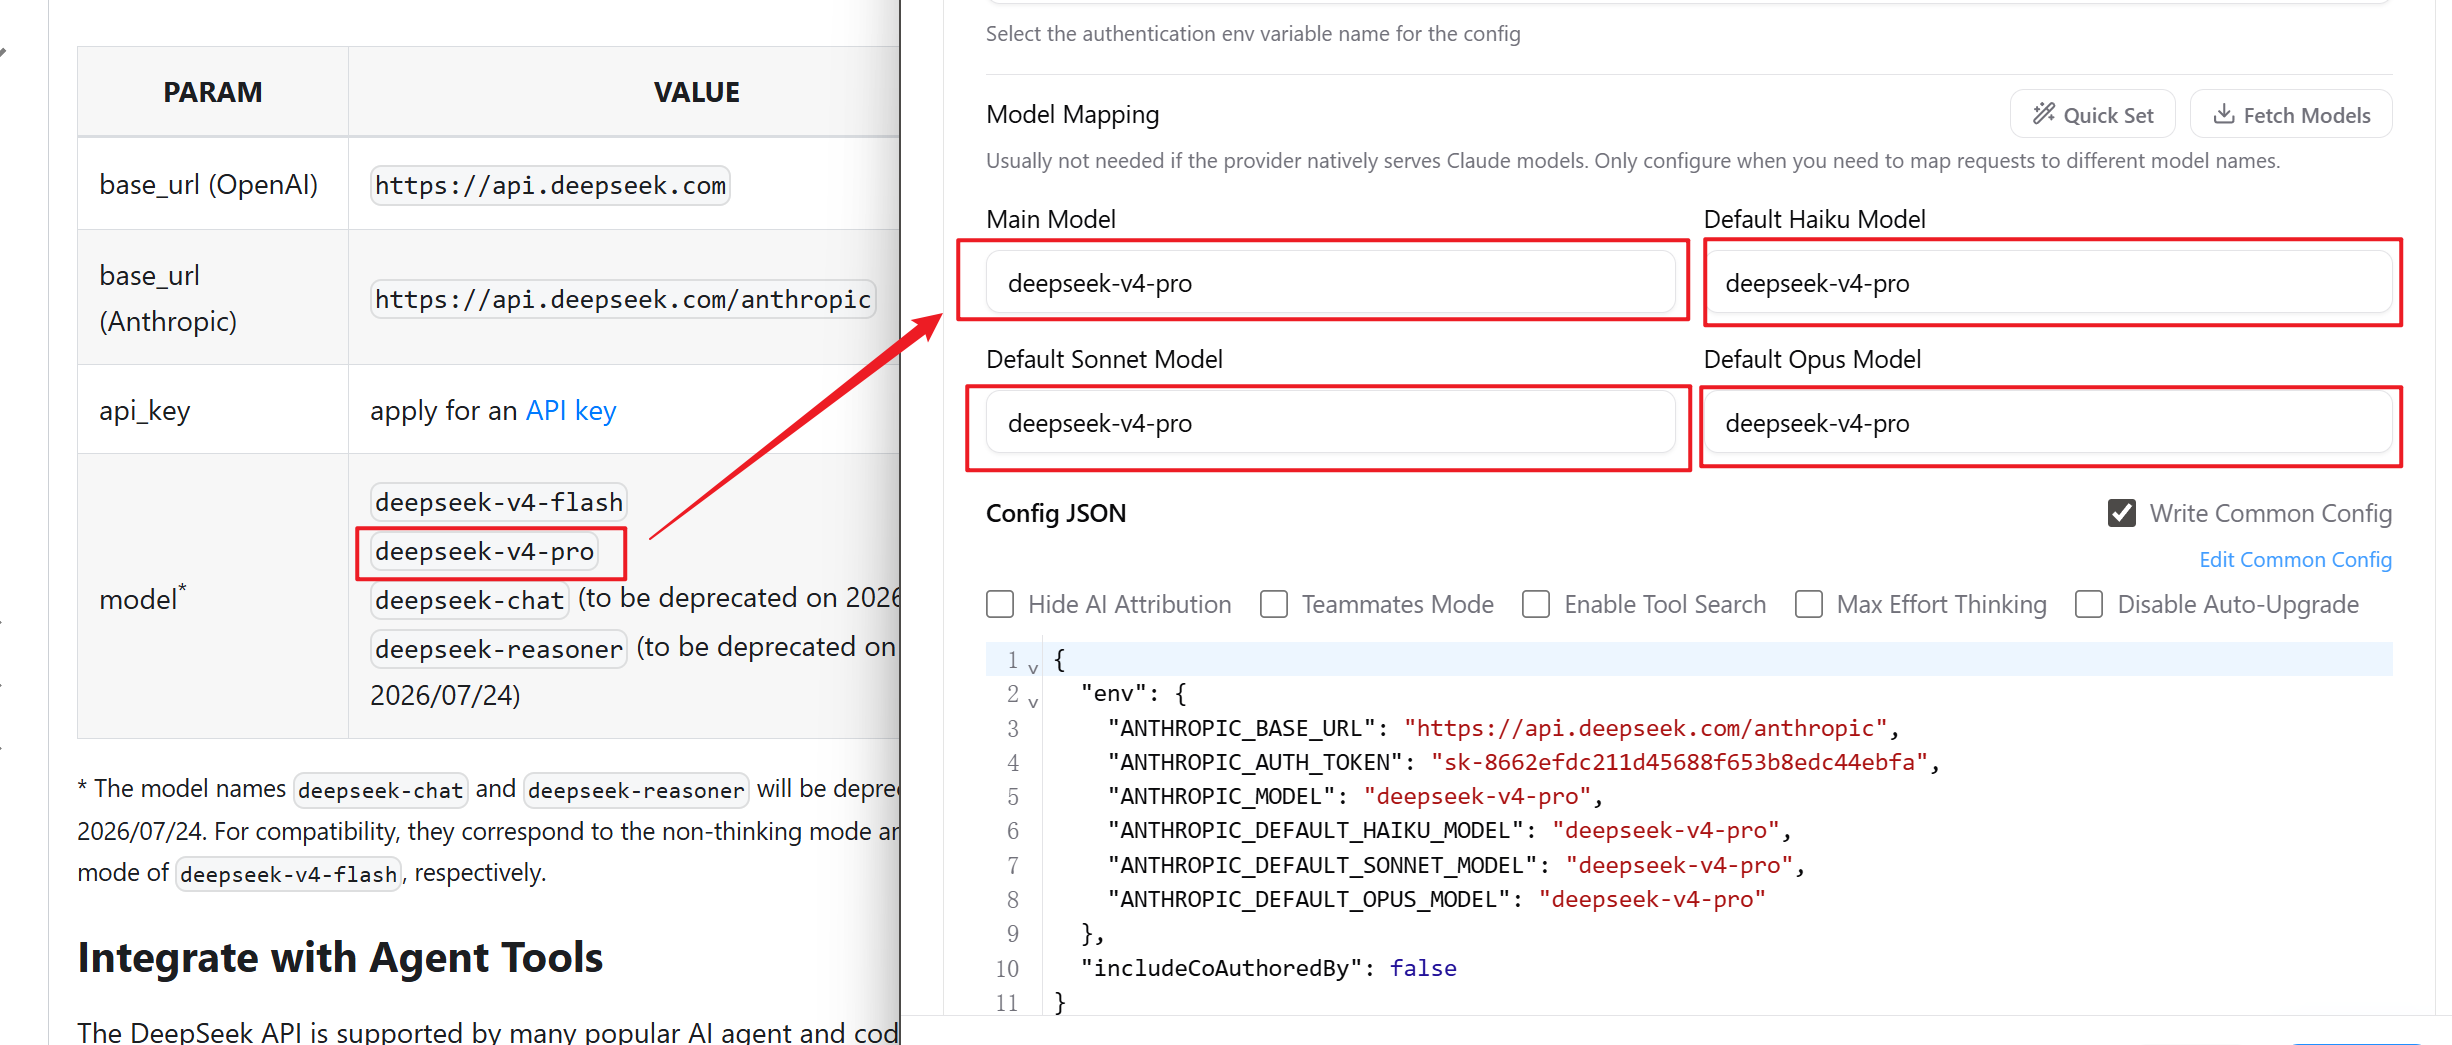Click the ANTHROPIC_DEFAULT_OPUS_MODEL JSON line

point(1437,899)
